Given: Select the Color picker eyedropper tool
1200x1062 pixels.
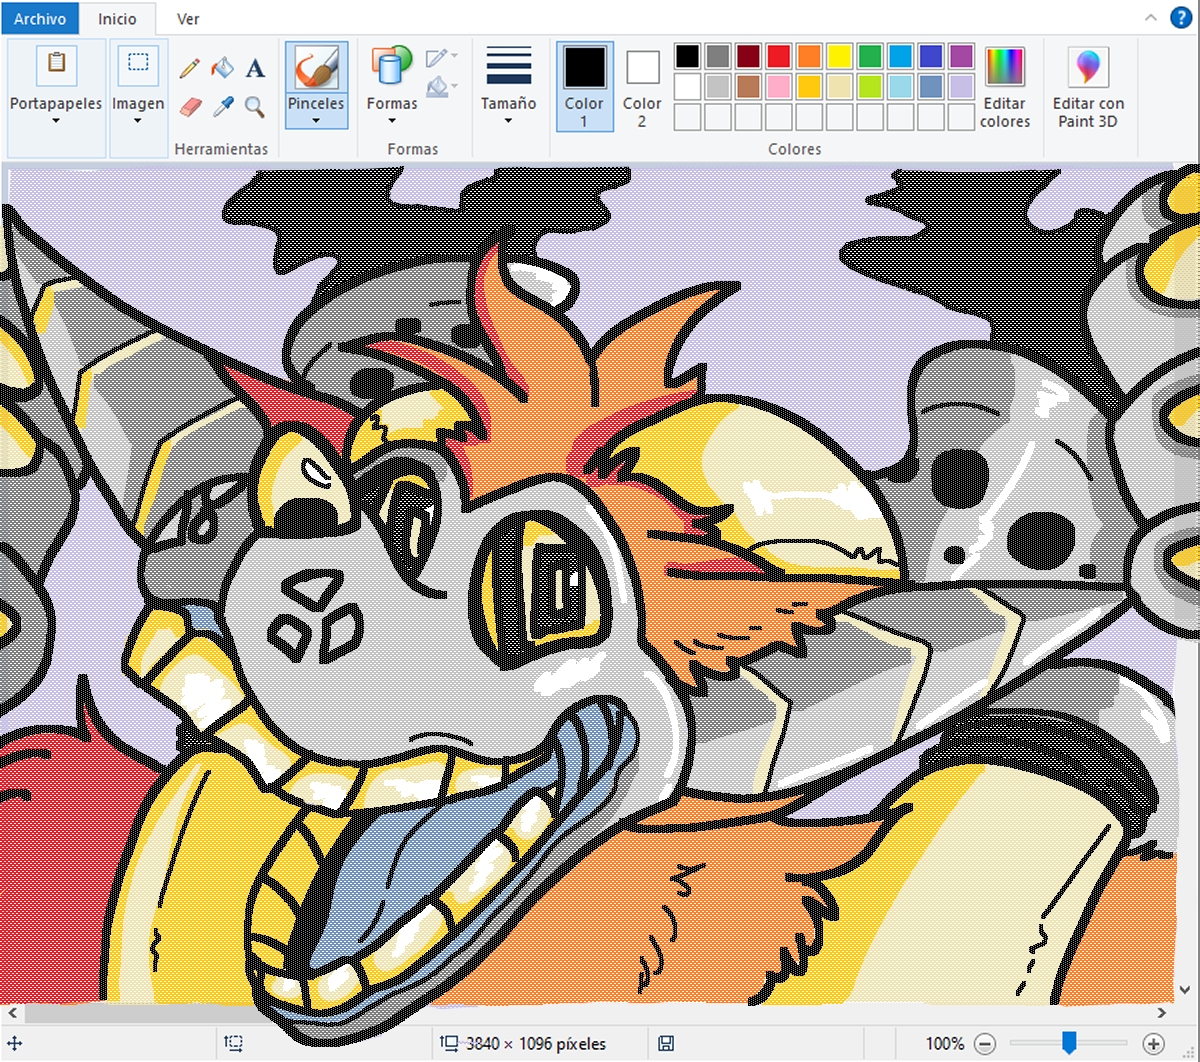Looking at the screenshot, I should [222, 106].
